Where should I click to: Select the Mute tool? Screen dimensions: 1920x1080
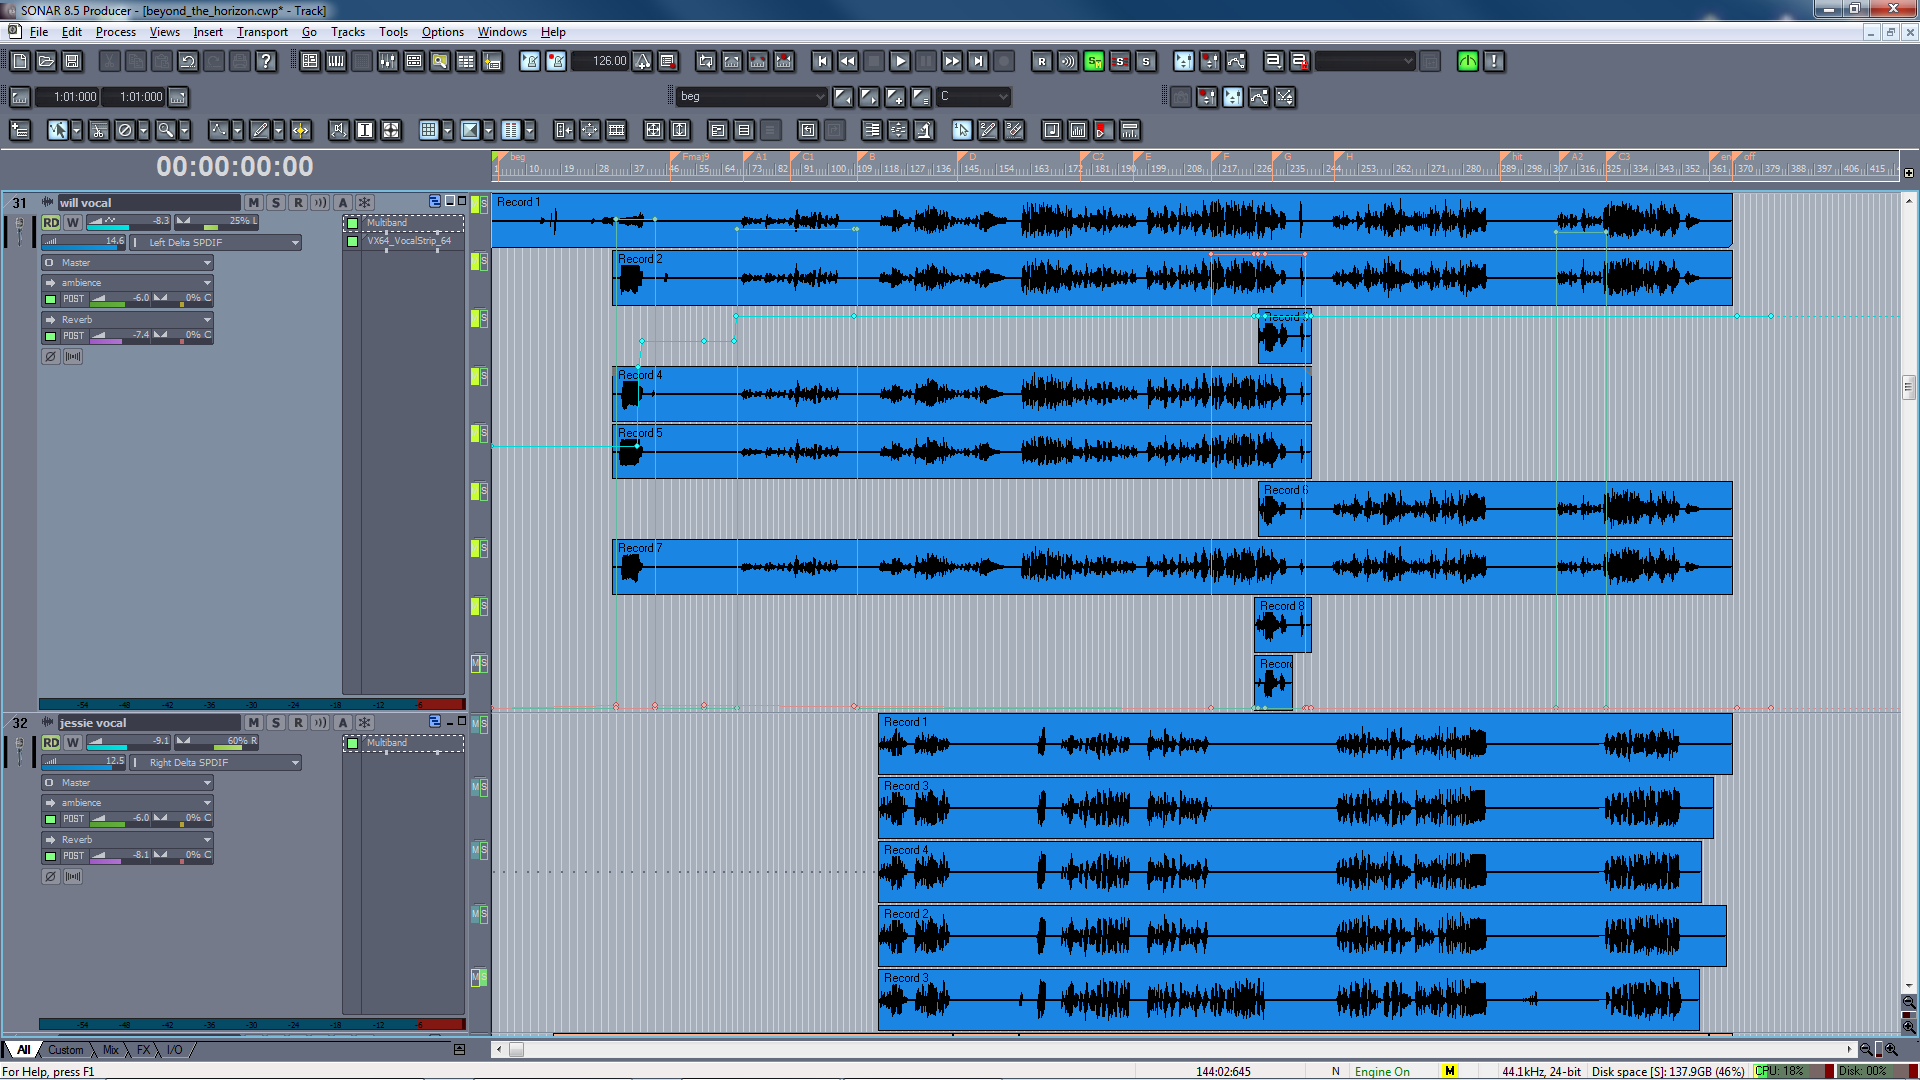pyautogui.click(x=125, y=130)
